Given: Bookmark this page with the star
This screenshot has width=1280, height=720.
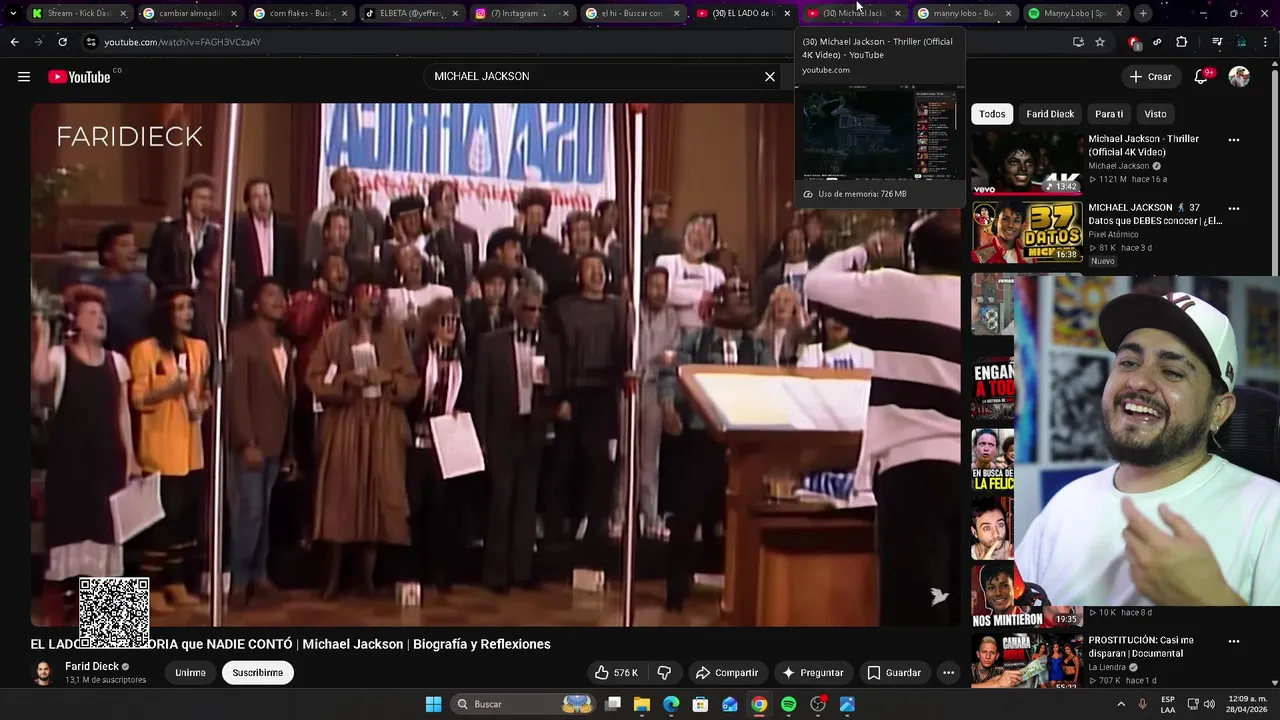Looking at the screenshot, I should [x=1100, y=42].
